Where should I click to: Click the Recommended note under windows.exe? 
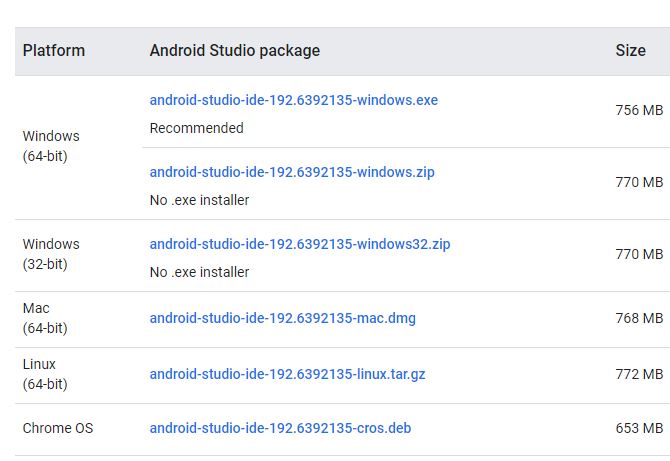click(x=197, y=128)
